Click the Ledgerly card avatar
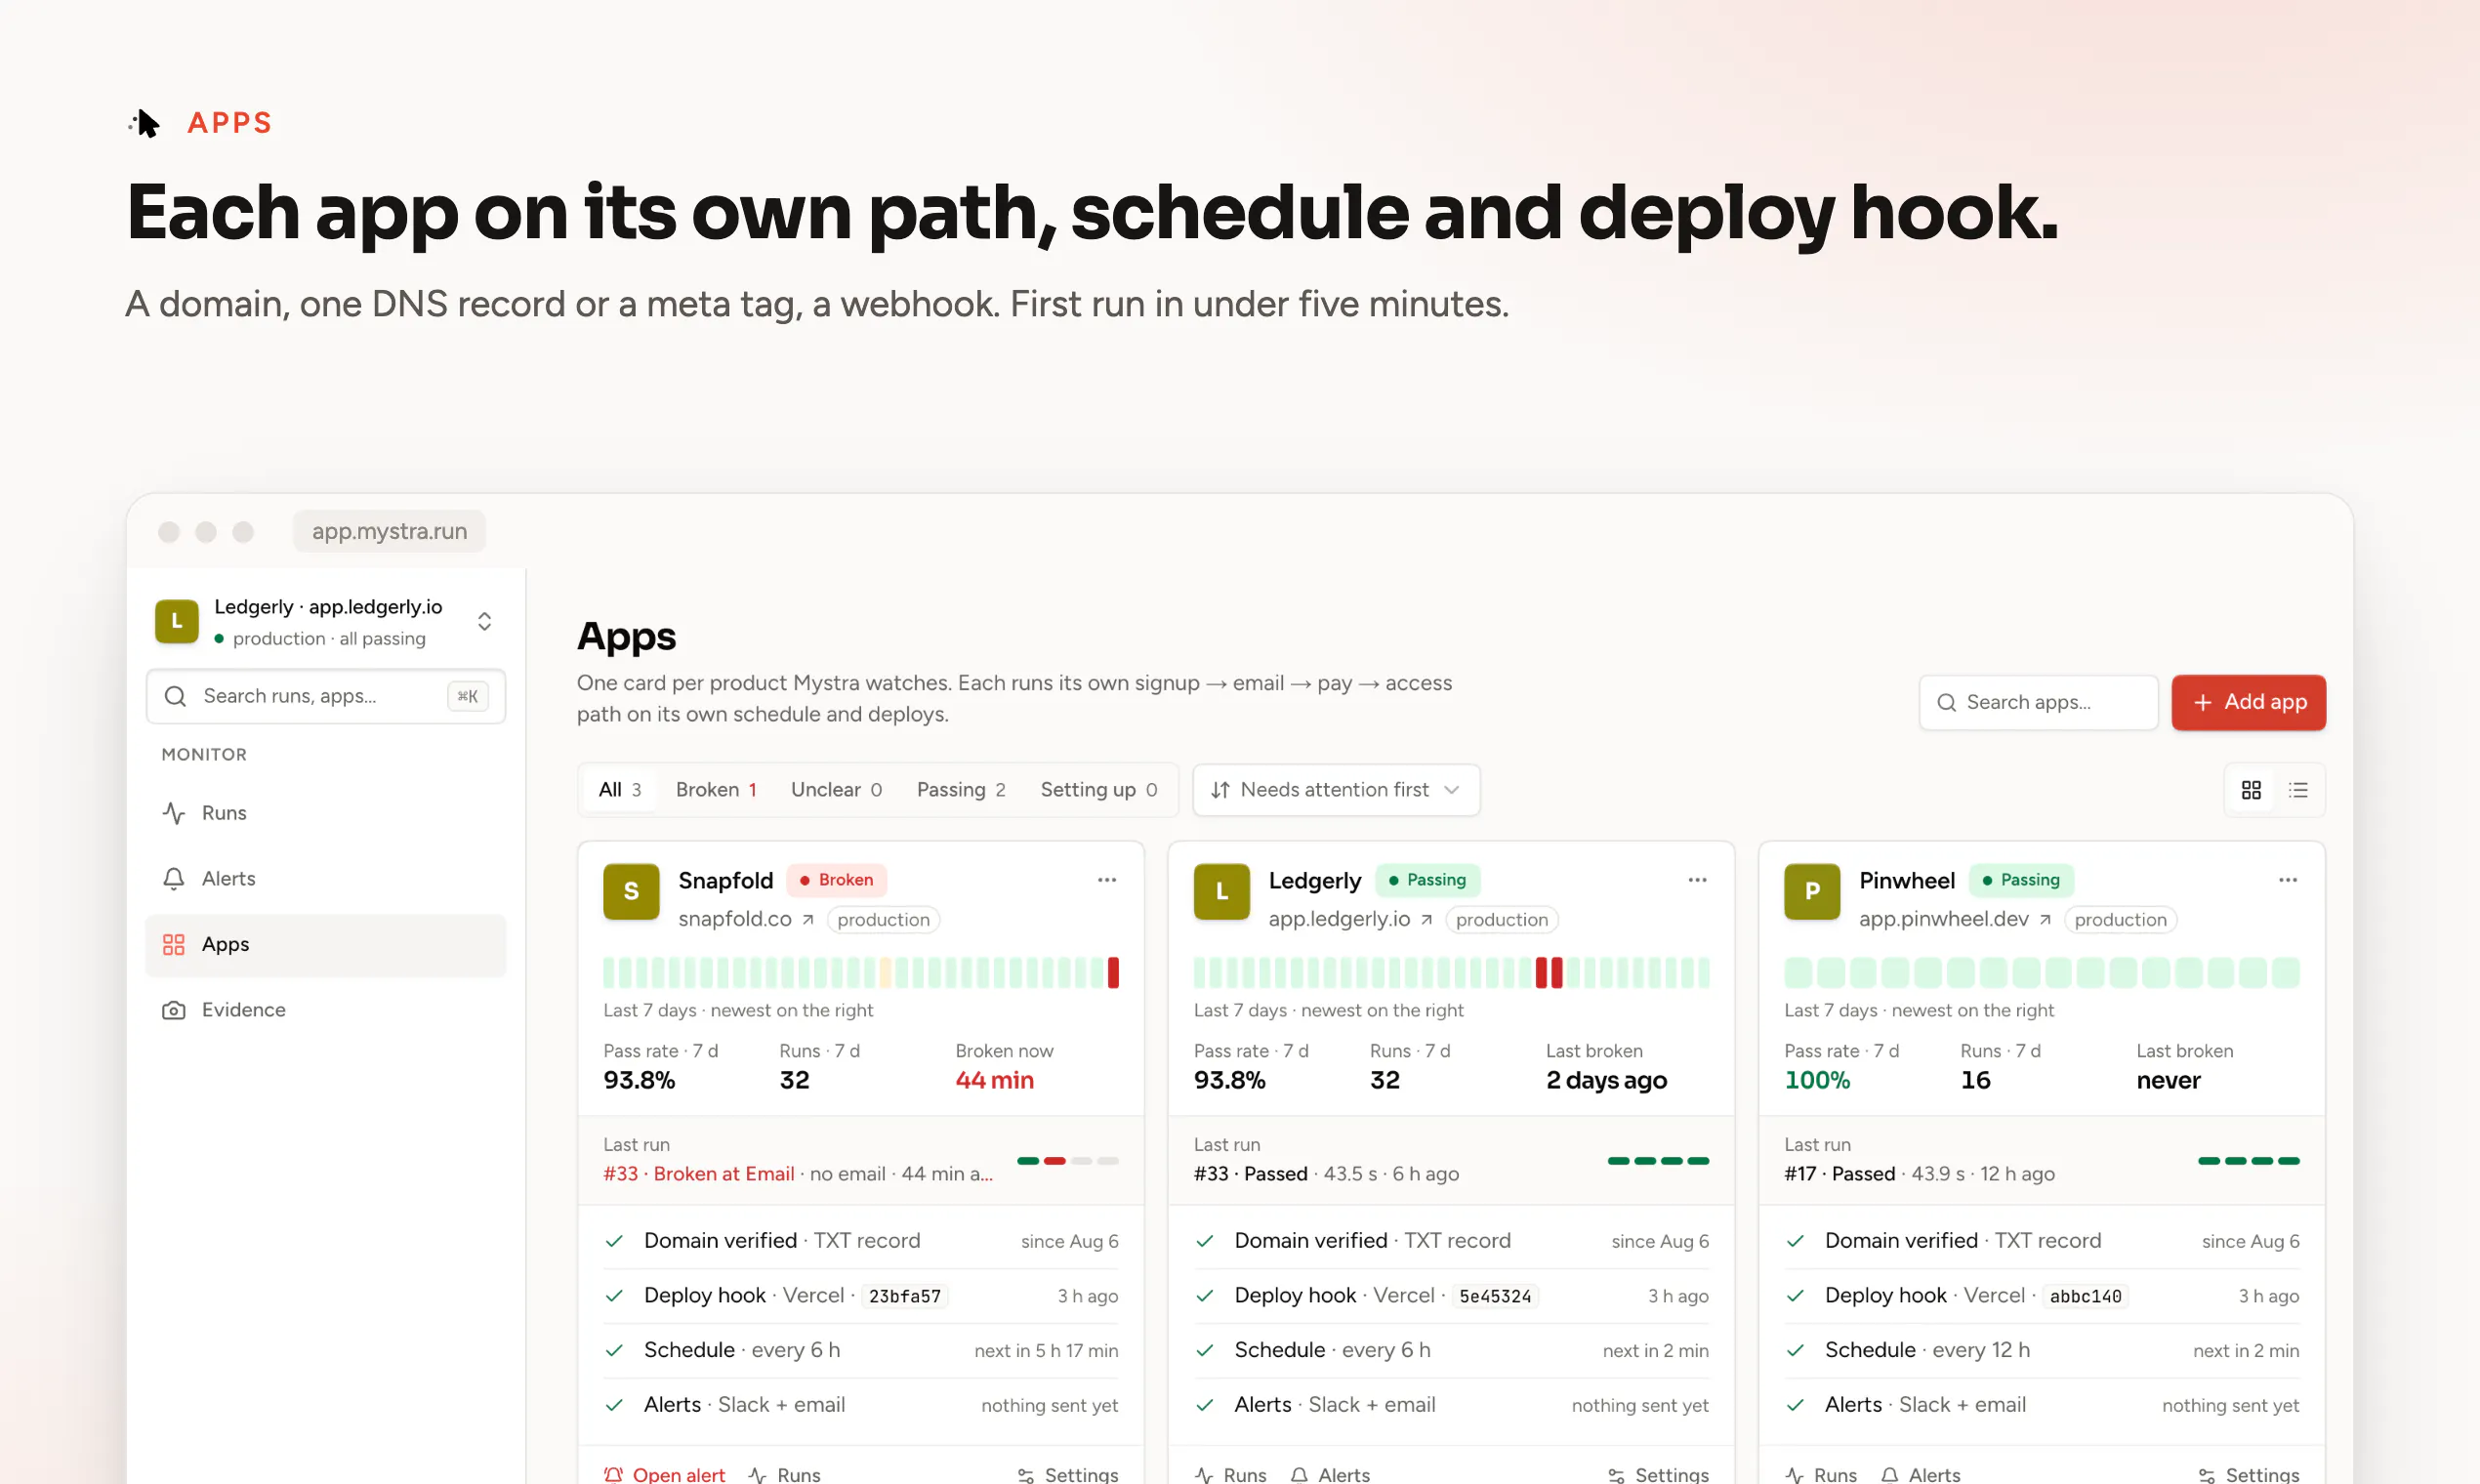Screen dimensions: 2480x1484 click(1221, 891)
